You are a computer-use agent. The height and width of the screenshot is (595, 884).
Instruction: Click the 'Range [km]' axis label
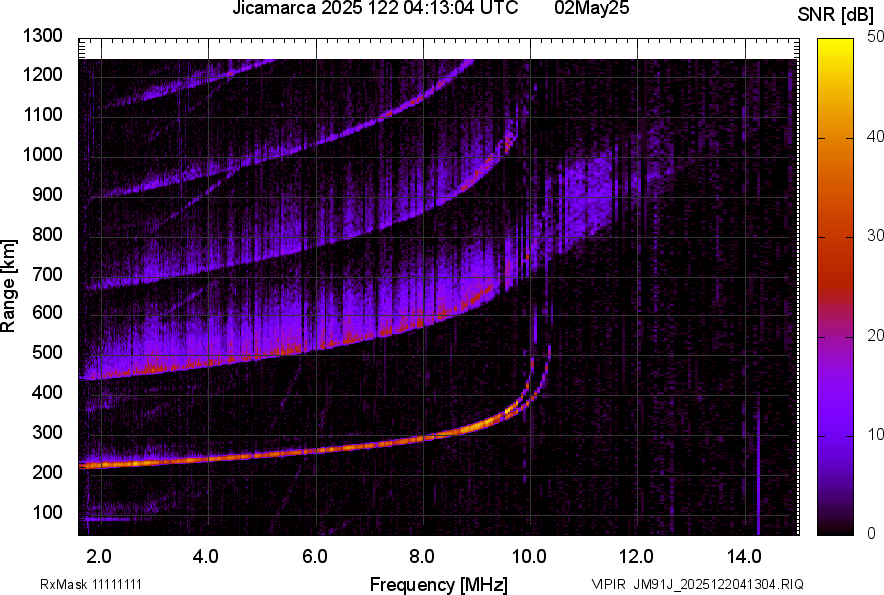coord(8,286)
